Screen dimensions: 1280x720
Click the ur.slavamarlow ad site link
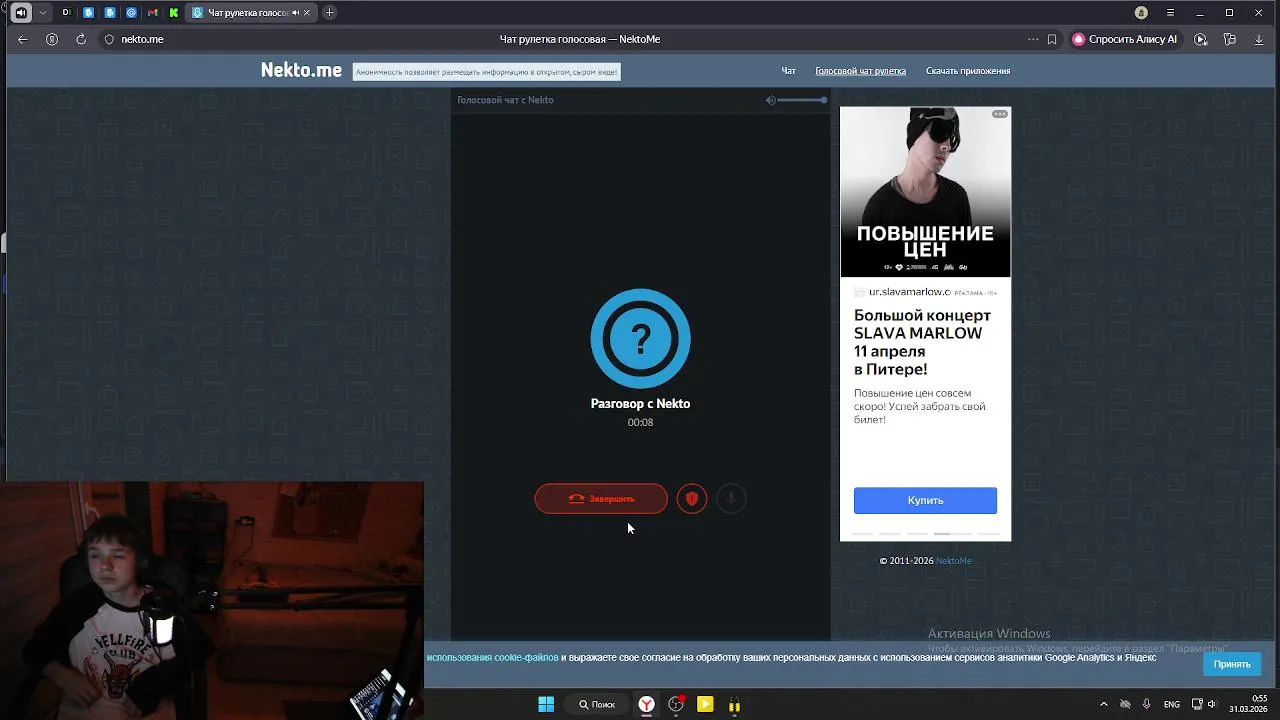(909, 292)
